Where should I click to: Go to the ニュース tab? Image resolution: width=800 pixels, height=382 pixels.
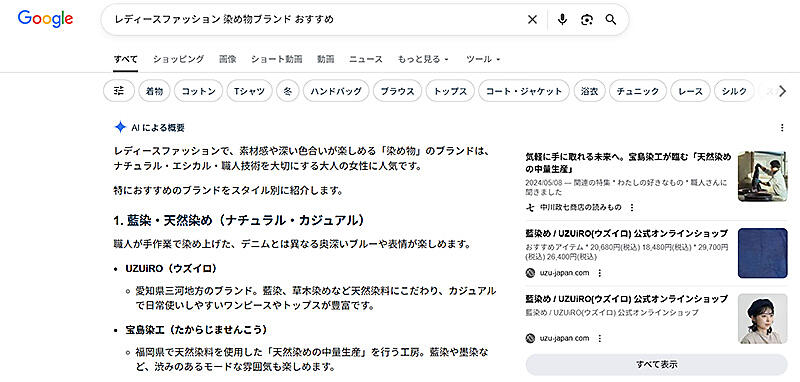pos(366,59)
